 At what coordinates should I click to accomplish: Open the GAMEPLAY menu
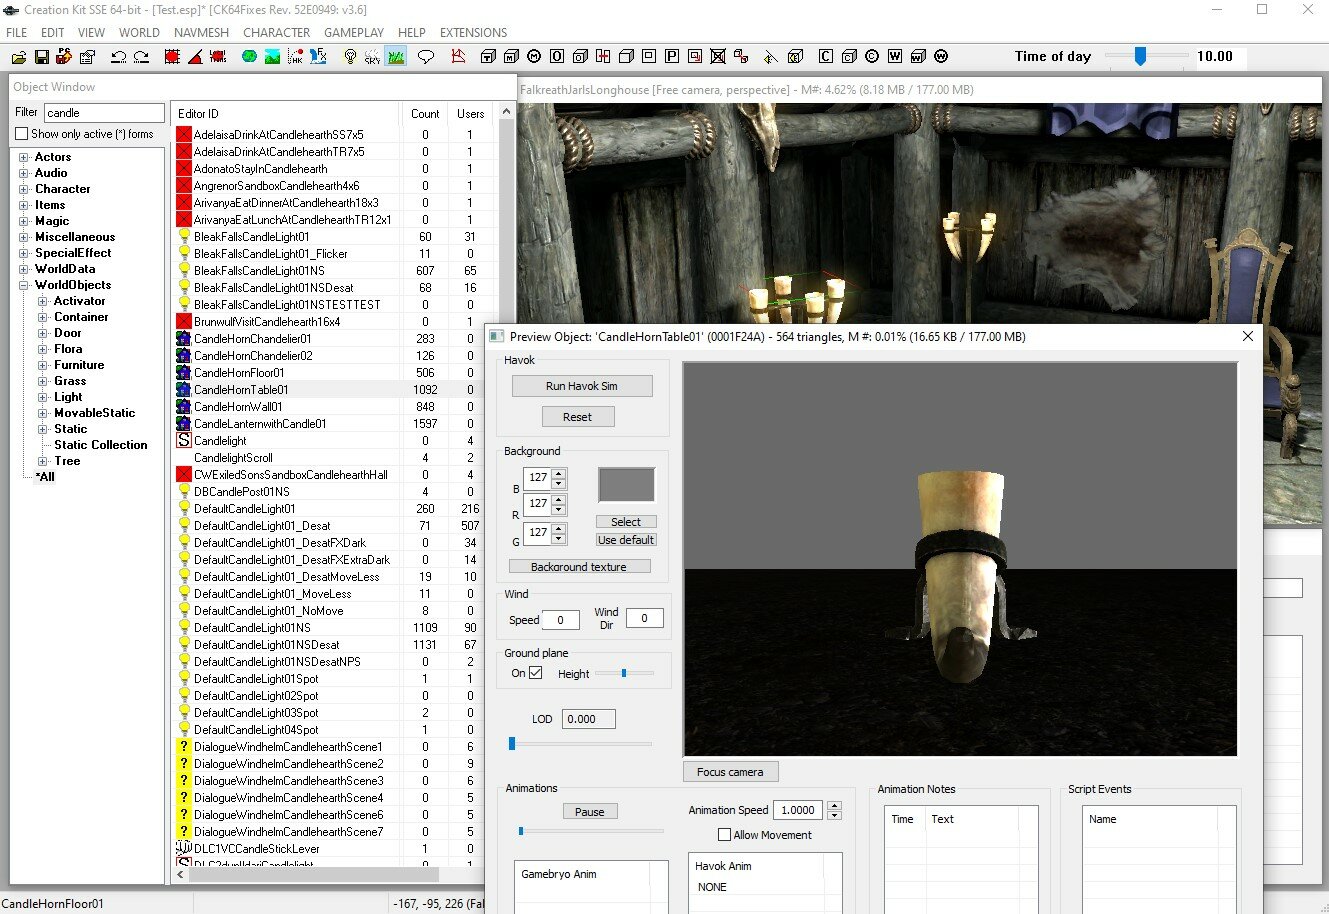pyautogui.click(x=354, y=32)
